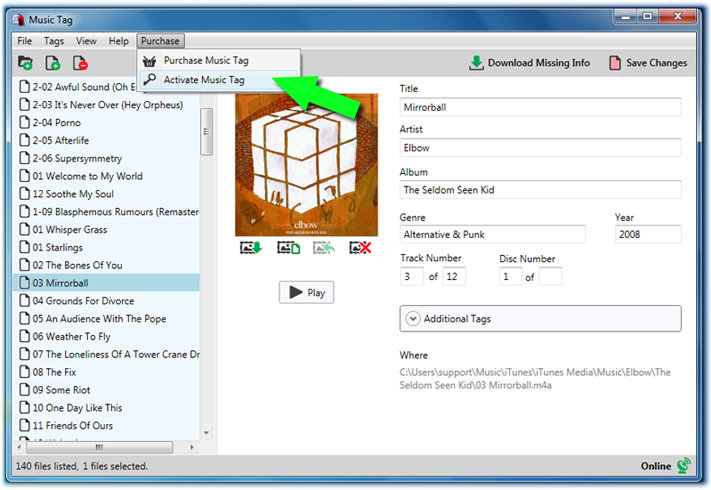The height and width of the screenshot is (490, 711).
Task: Select 01 Whisper Grass
Action: click(x=107, y=229)
